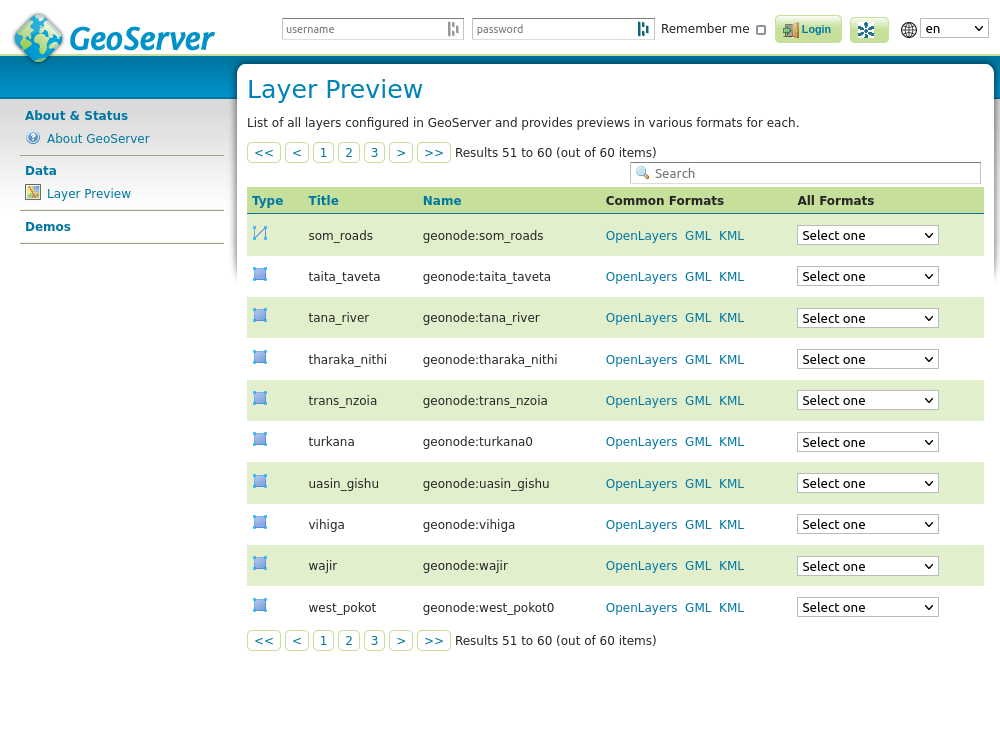Click the geonode:trans_nzoia name cell
This screenshot has width=1000, height=750.
(485, 401)
